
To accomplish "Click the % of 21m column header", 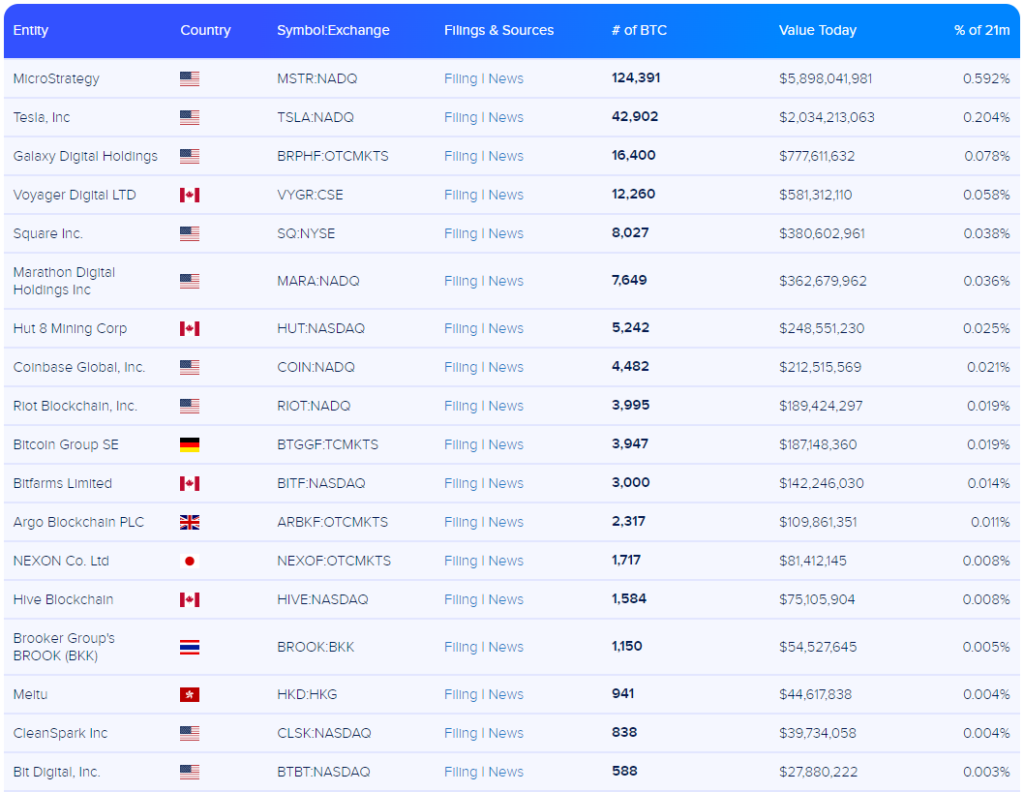I will pos(981,30).
